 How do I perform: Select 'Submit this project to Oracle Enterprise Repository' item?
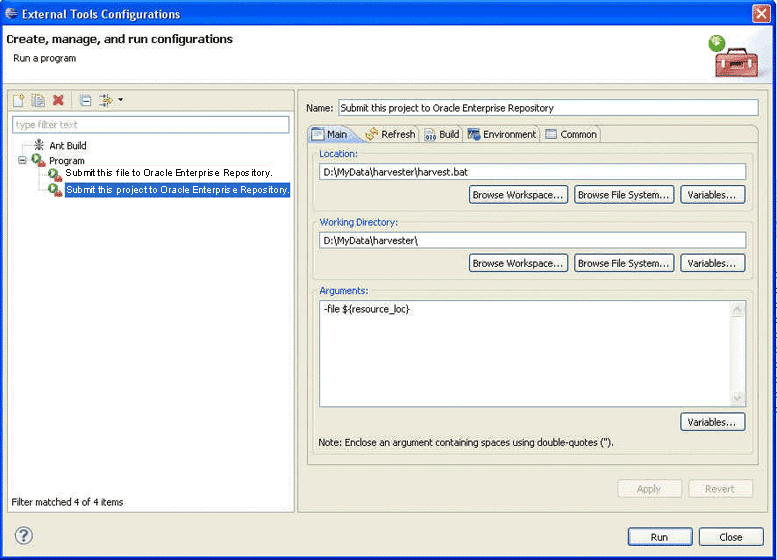click(x=177, y=190)
